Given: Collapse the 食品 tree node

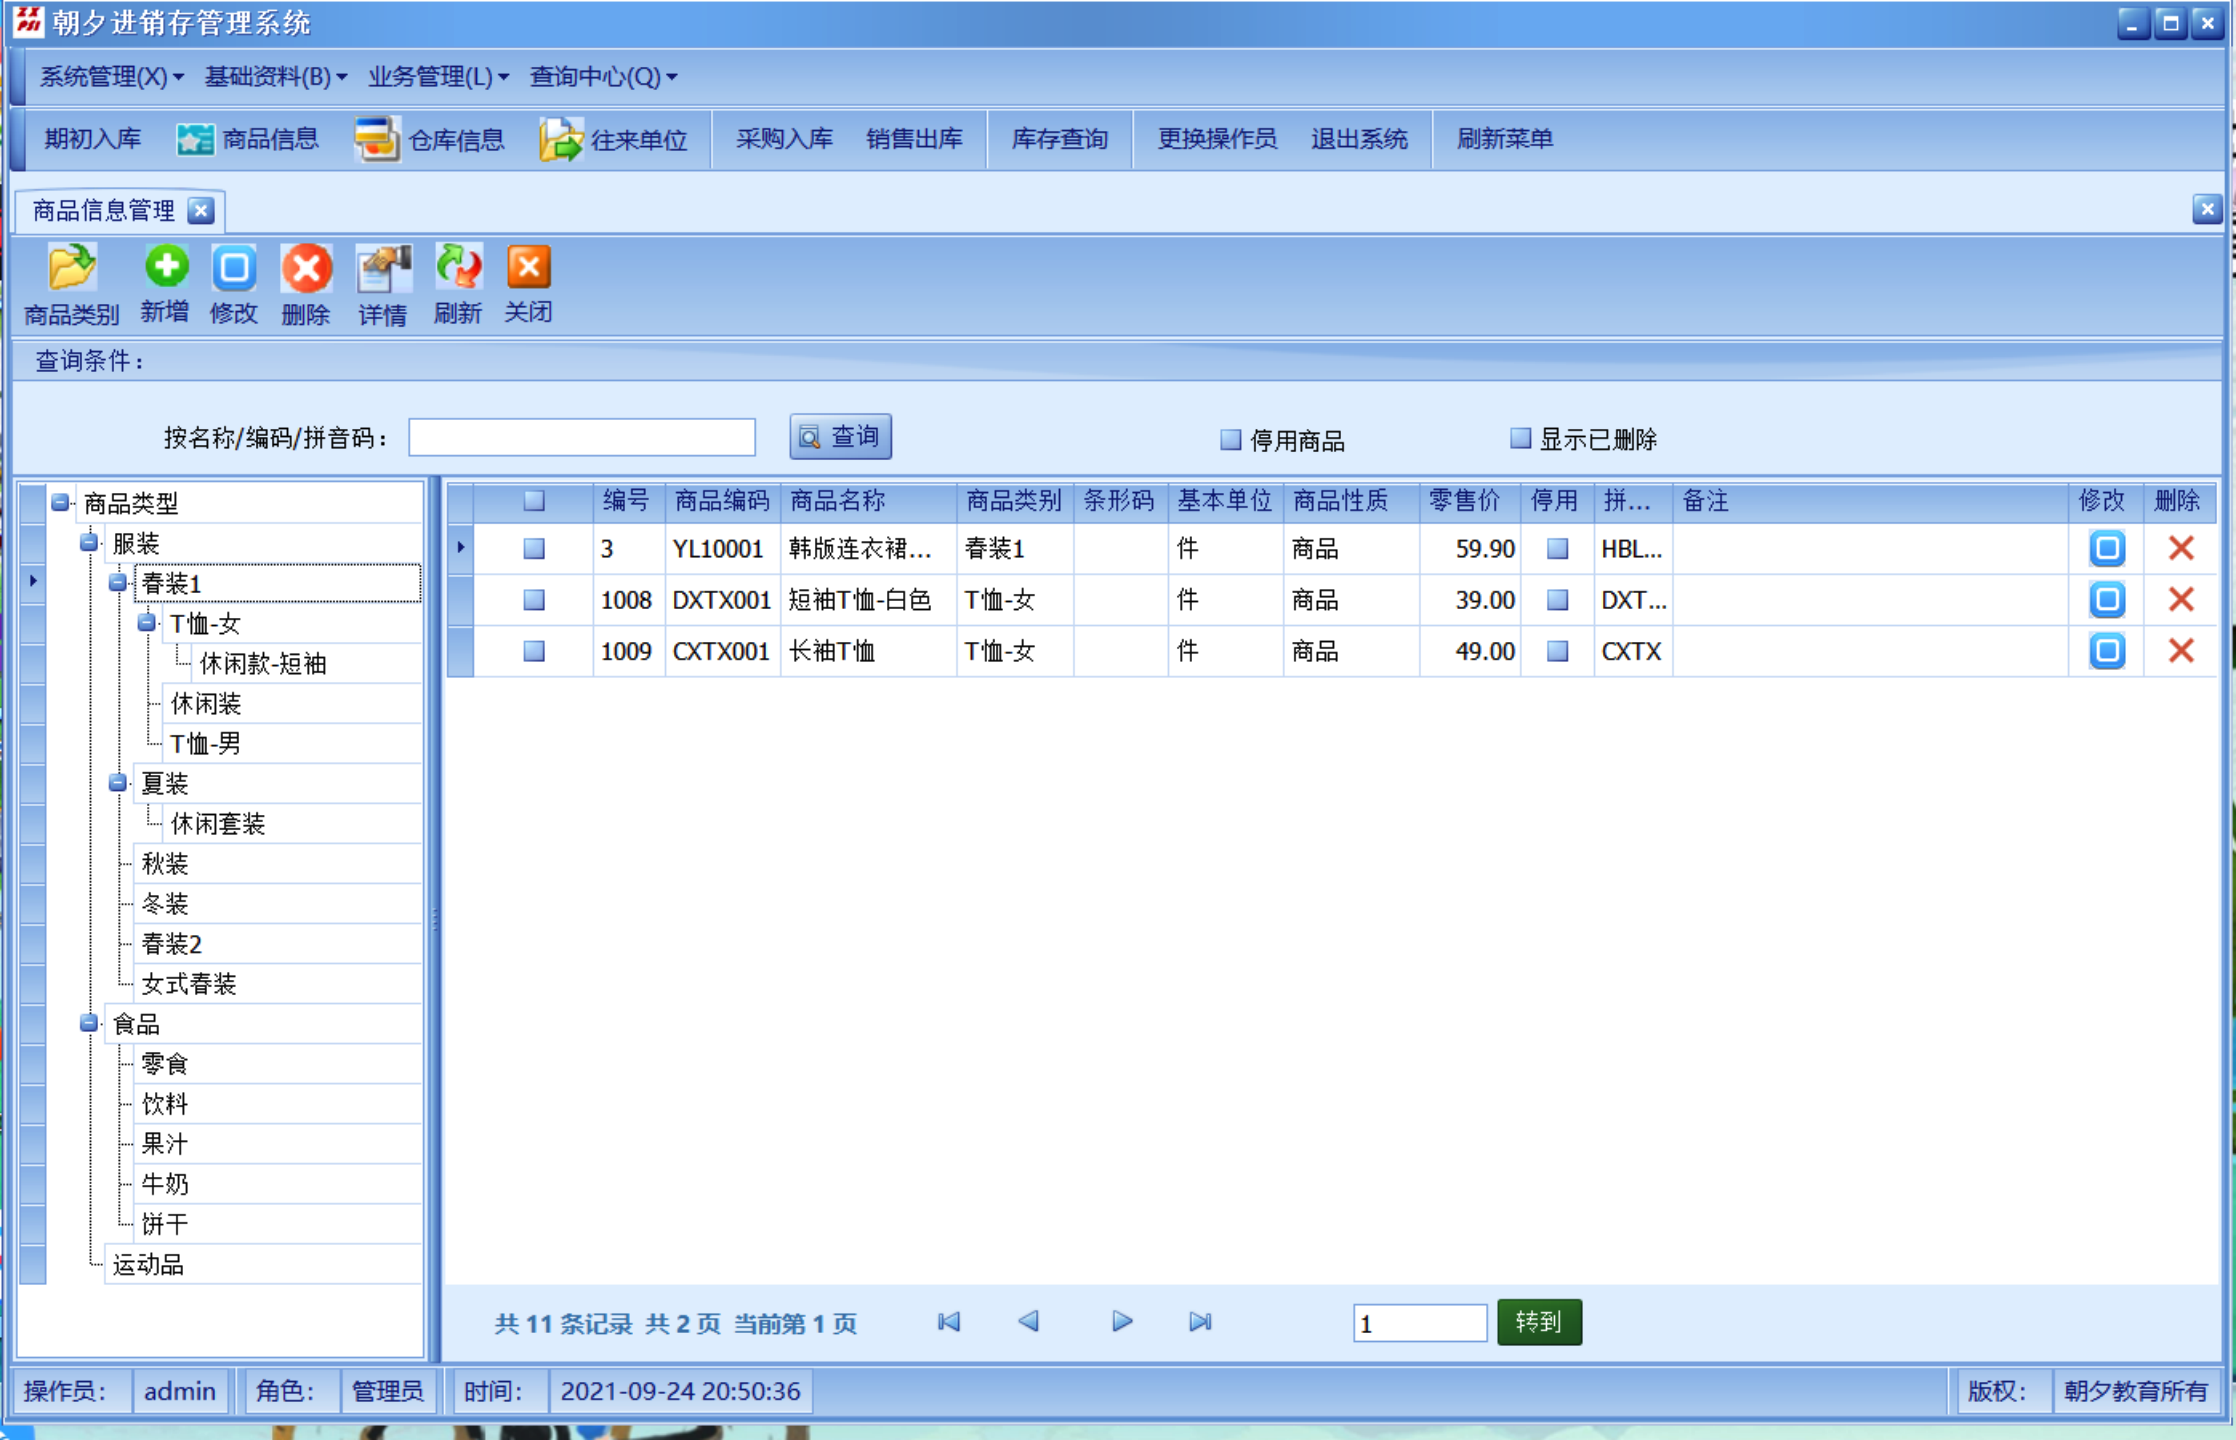Looking at the screenshot, I should (89, 1023).
